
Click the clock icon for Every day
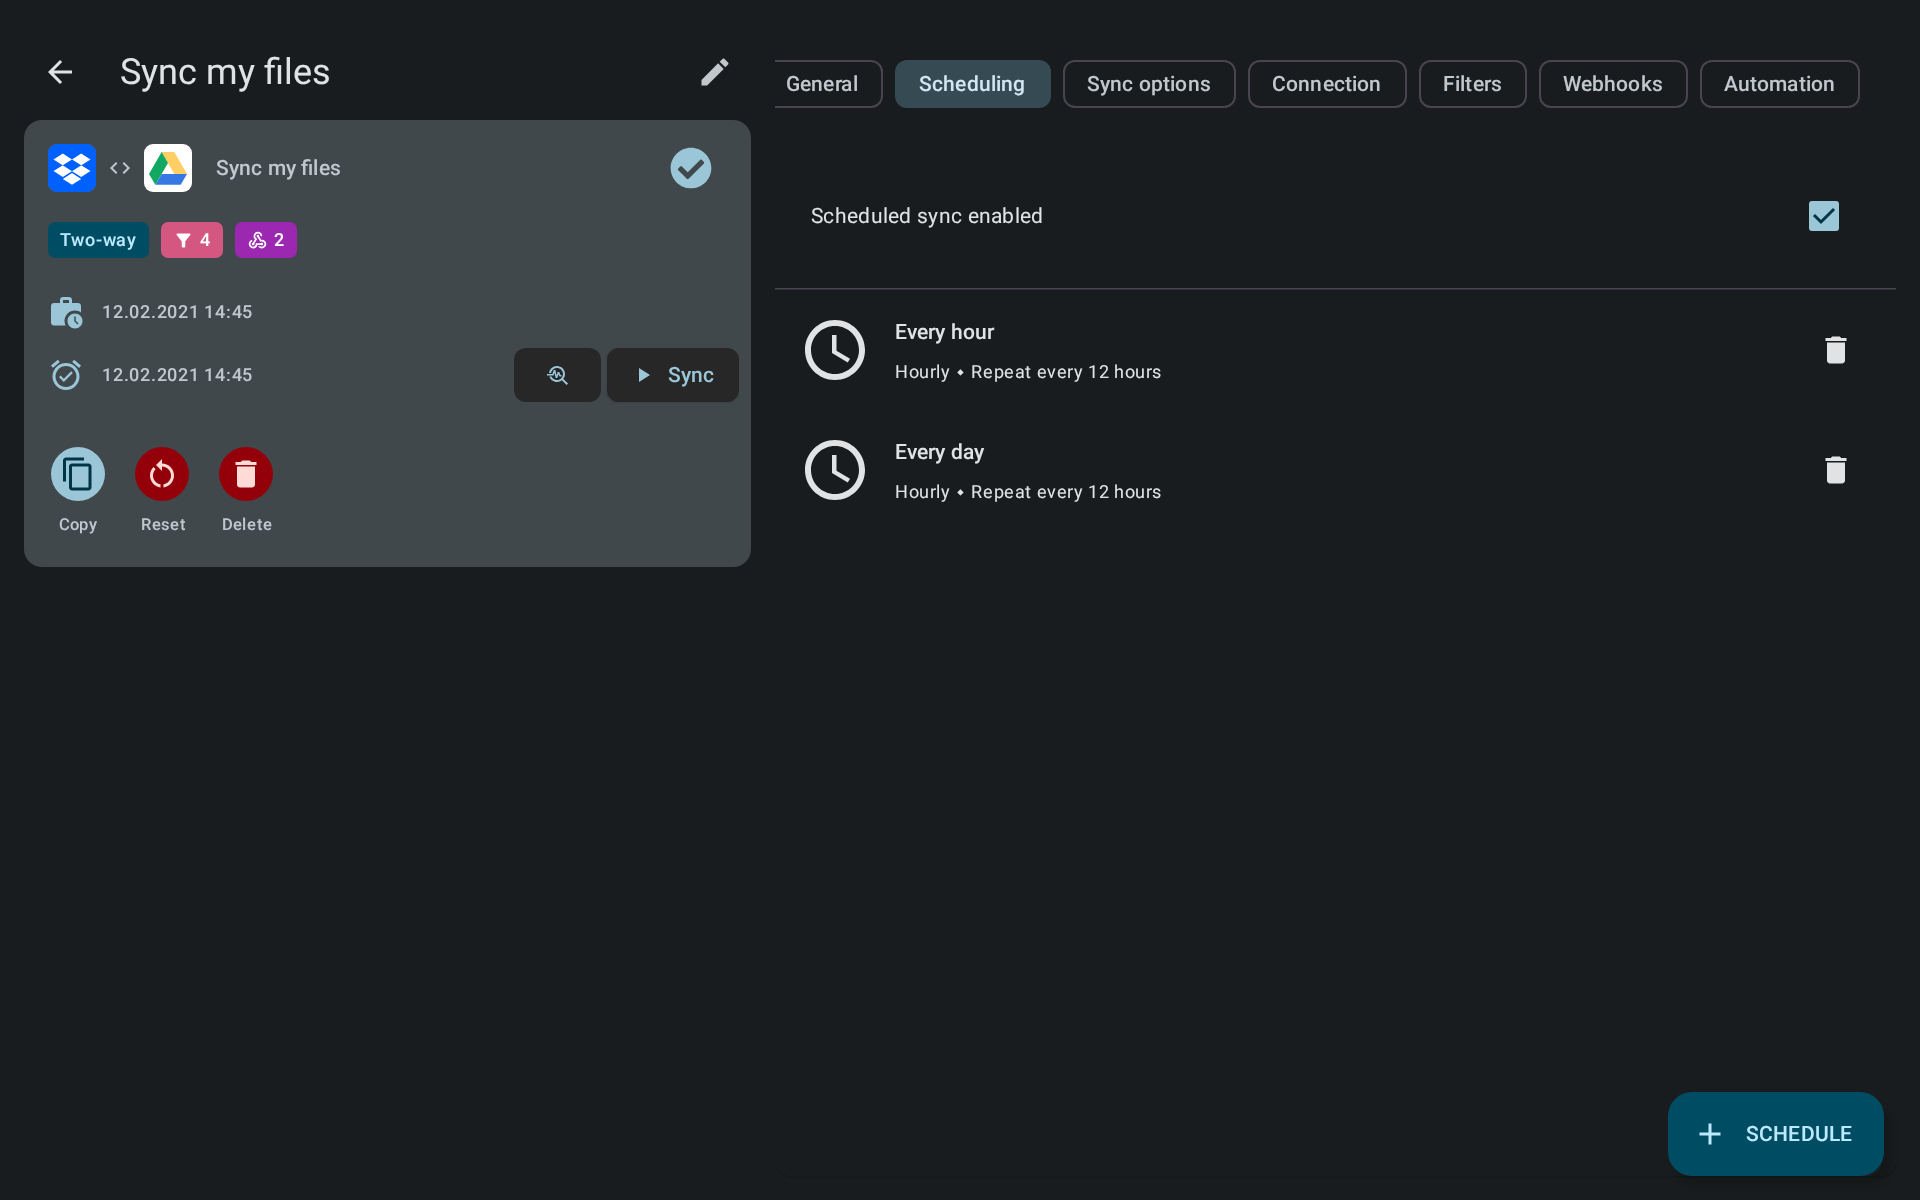click(835, 470)
